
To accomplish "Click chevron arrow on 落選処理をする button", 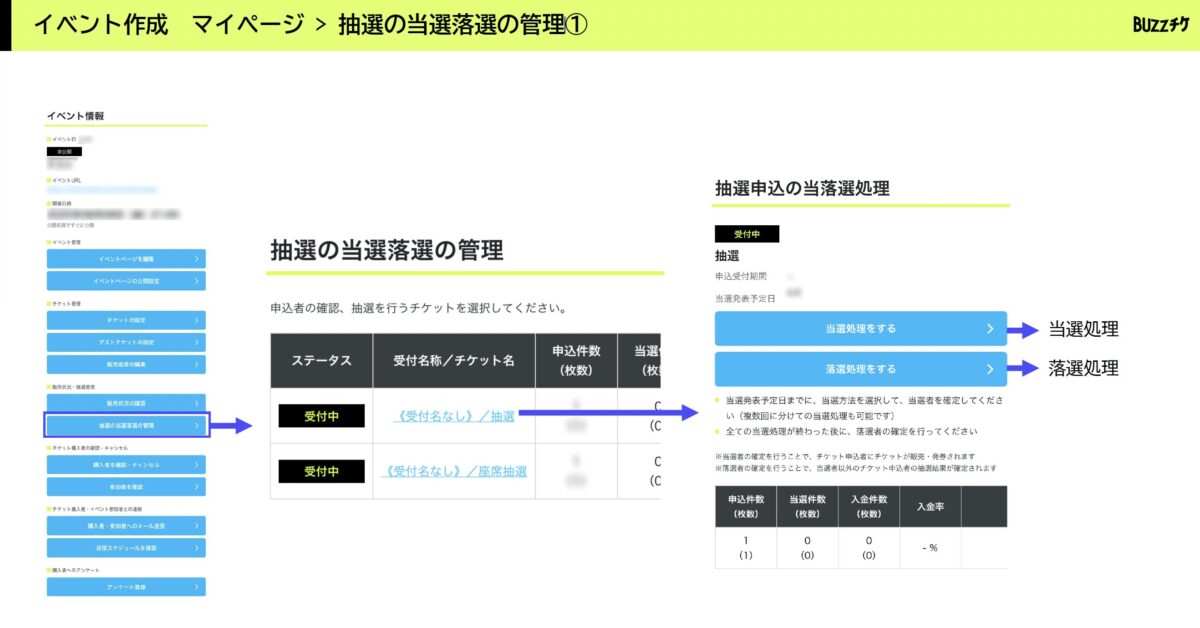I will tap(990, 369).
